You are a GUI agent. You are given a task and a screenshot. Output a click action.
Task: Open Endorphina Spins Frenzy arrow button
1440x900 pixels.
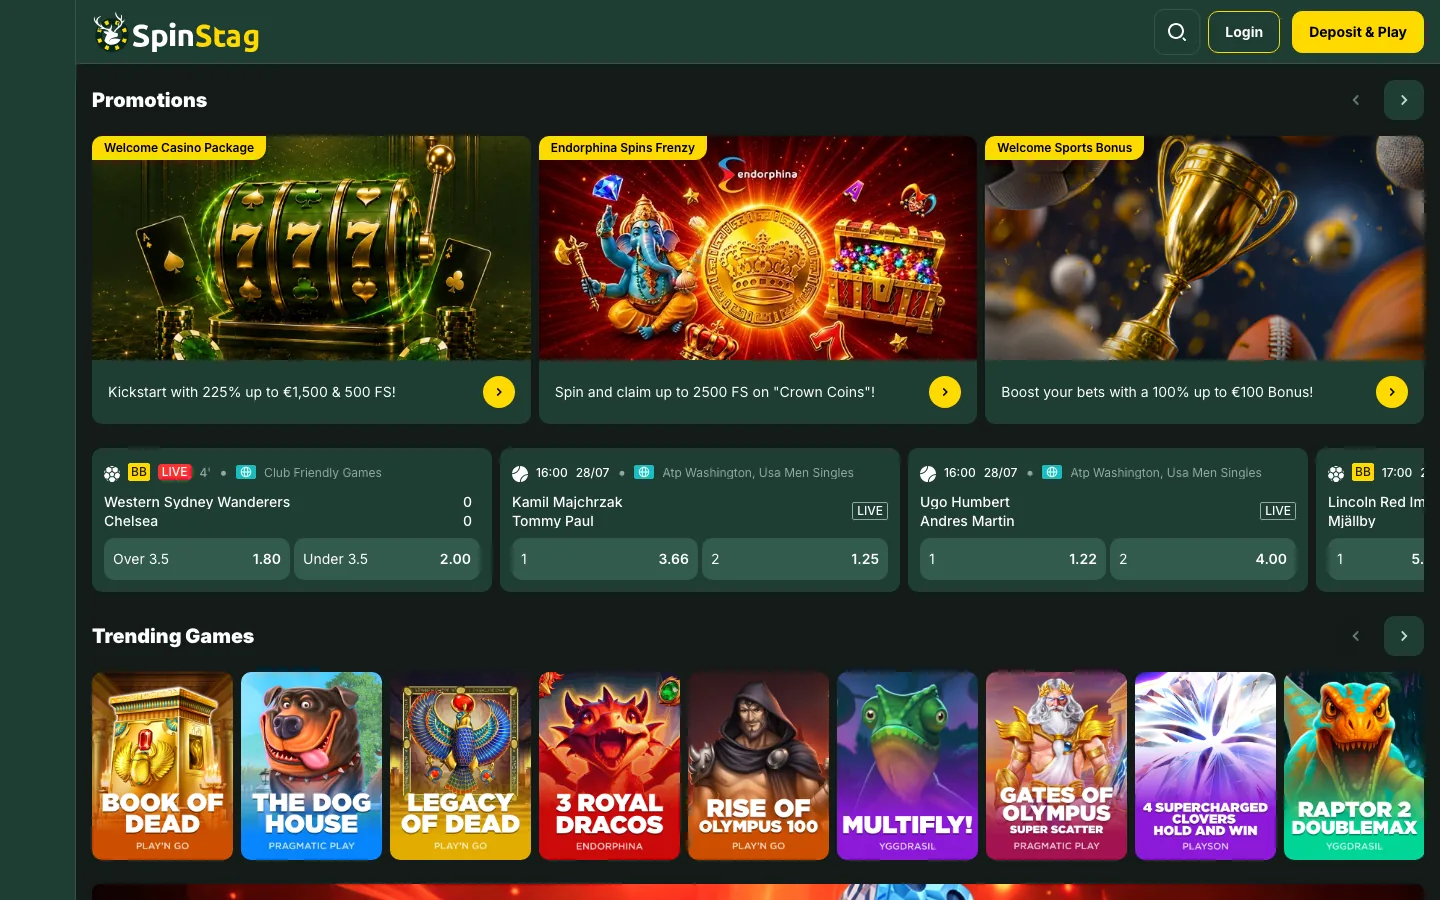[945, 392]
